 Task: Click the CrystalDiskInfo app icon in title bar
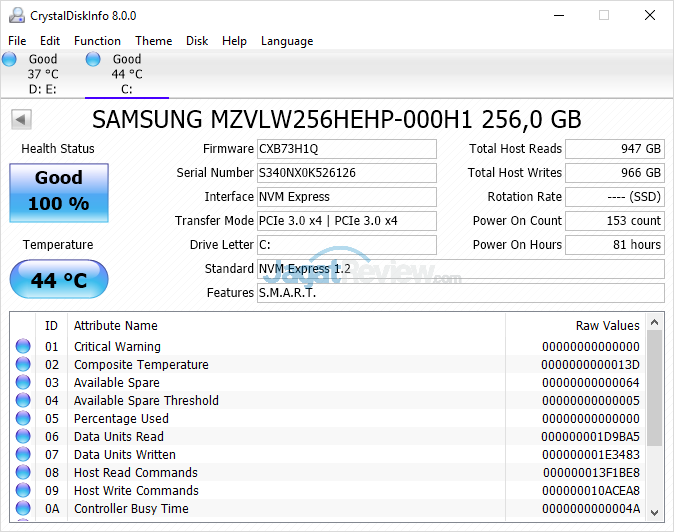pyautogui.click(x=14, y=16)
